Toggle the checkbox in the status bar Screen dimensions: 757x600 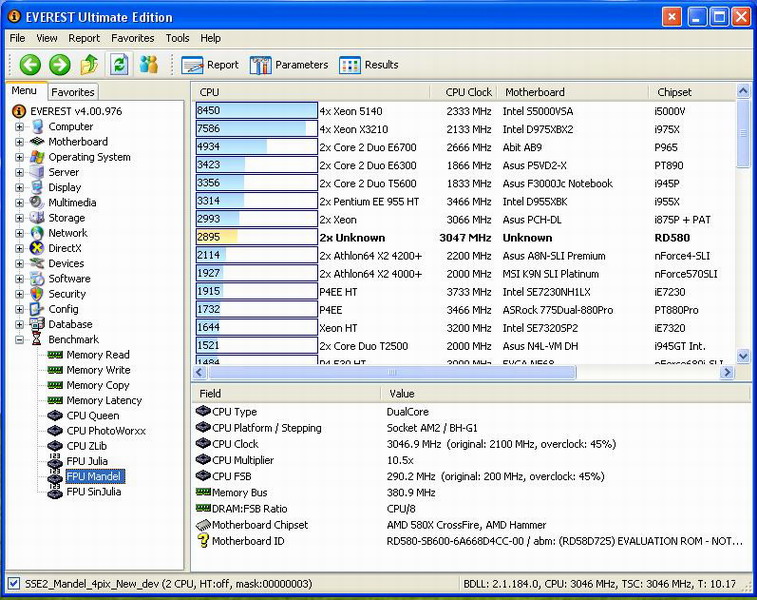(14, 583)
